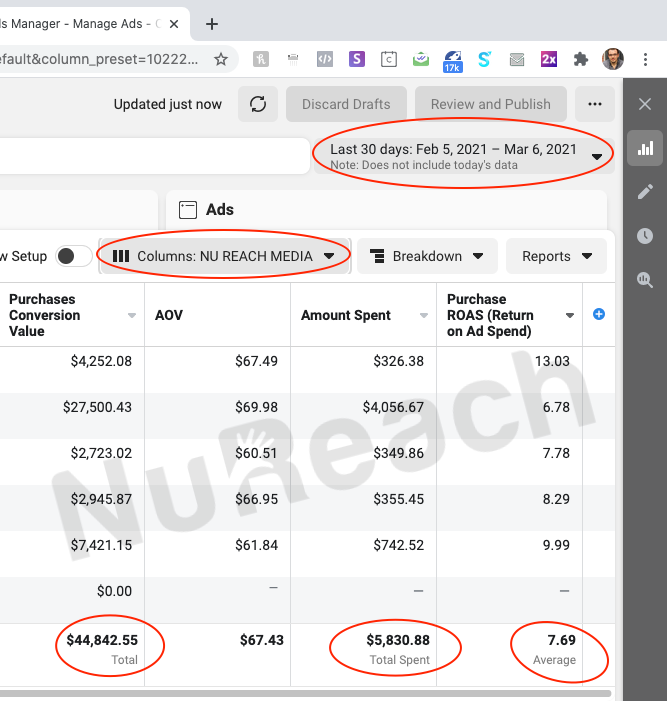Sort by Amount Spent column header
Viewport: 667px width, 701px height.
tap(346, 315)
